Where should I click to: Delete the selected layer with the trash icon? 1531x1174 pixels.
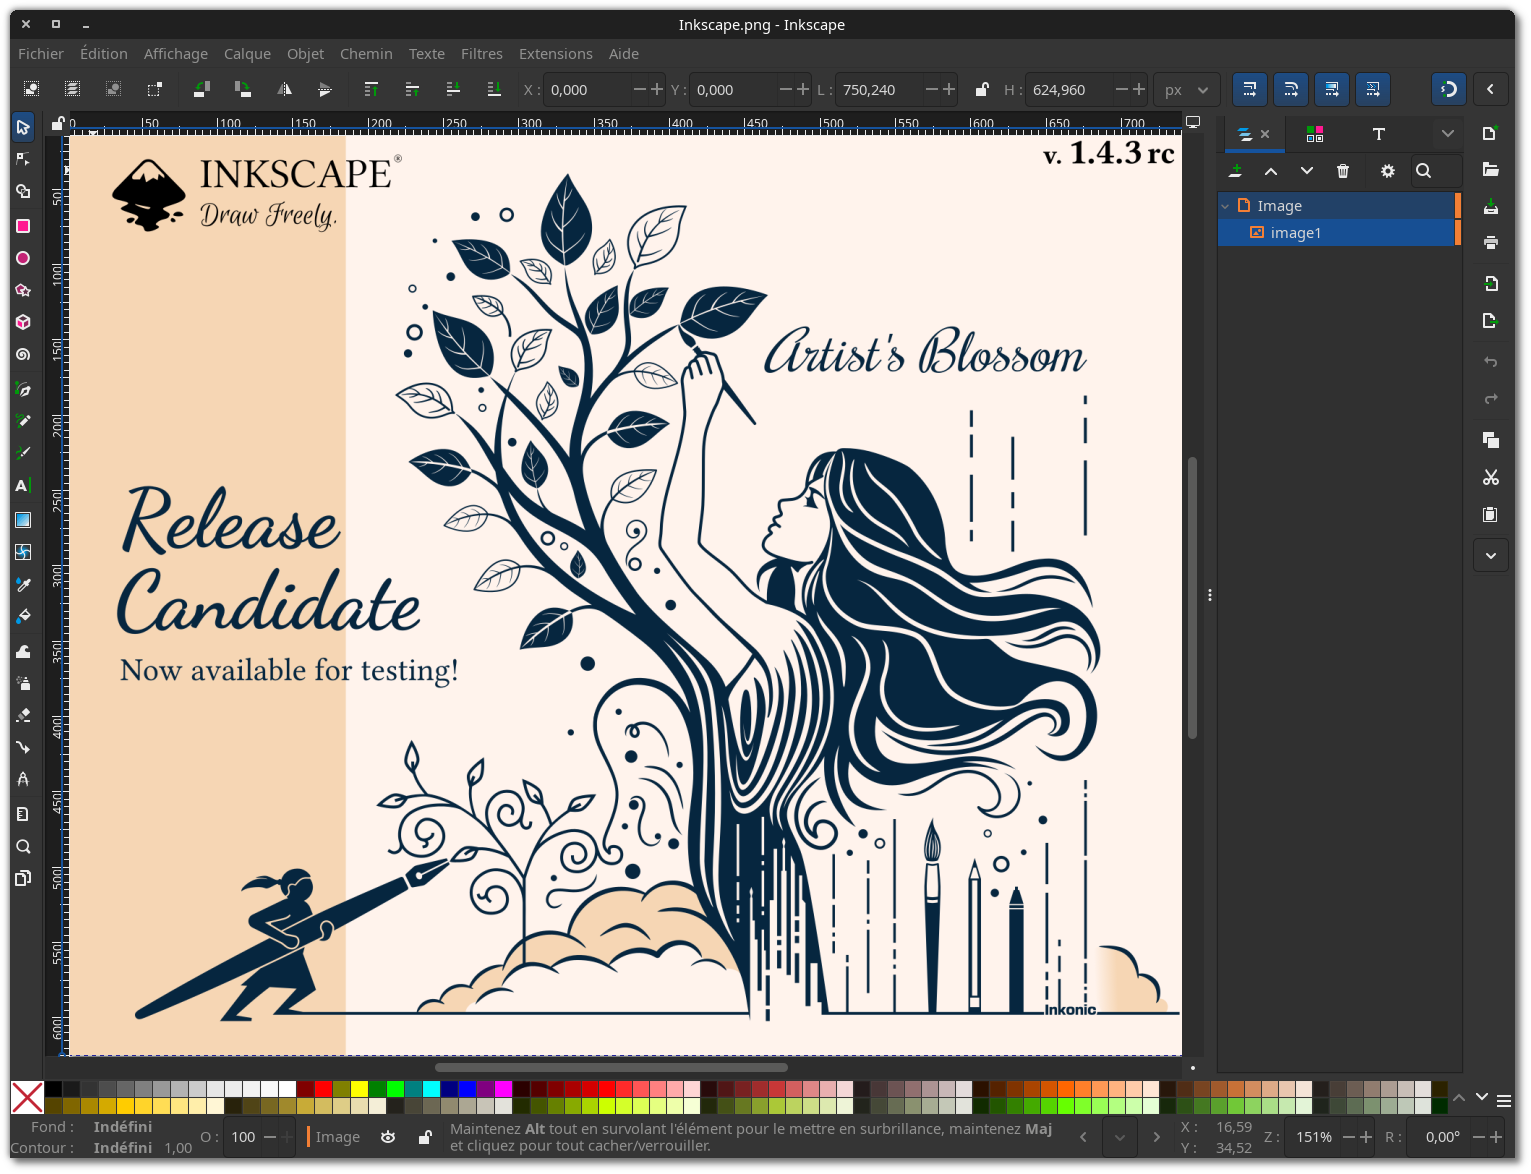point(1343,170)
